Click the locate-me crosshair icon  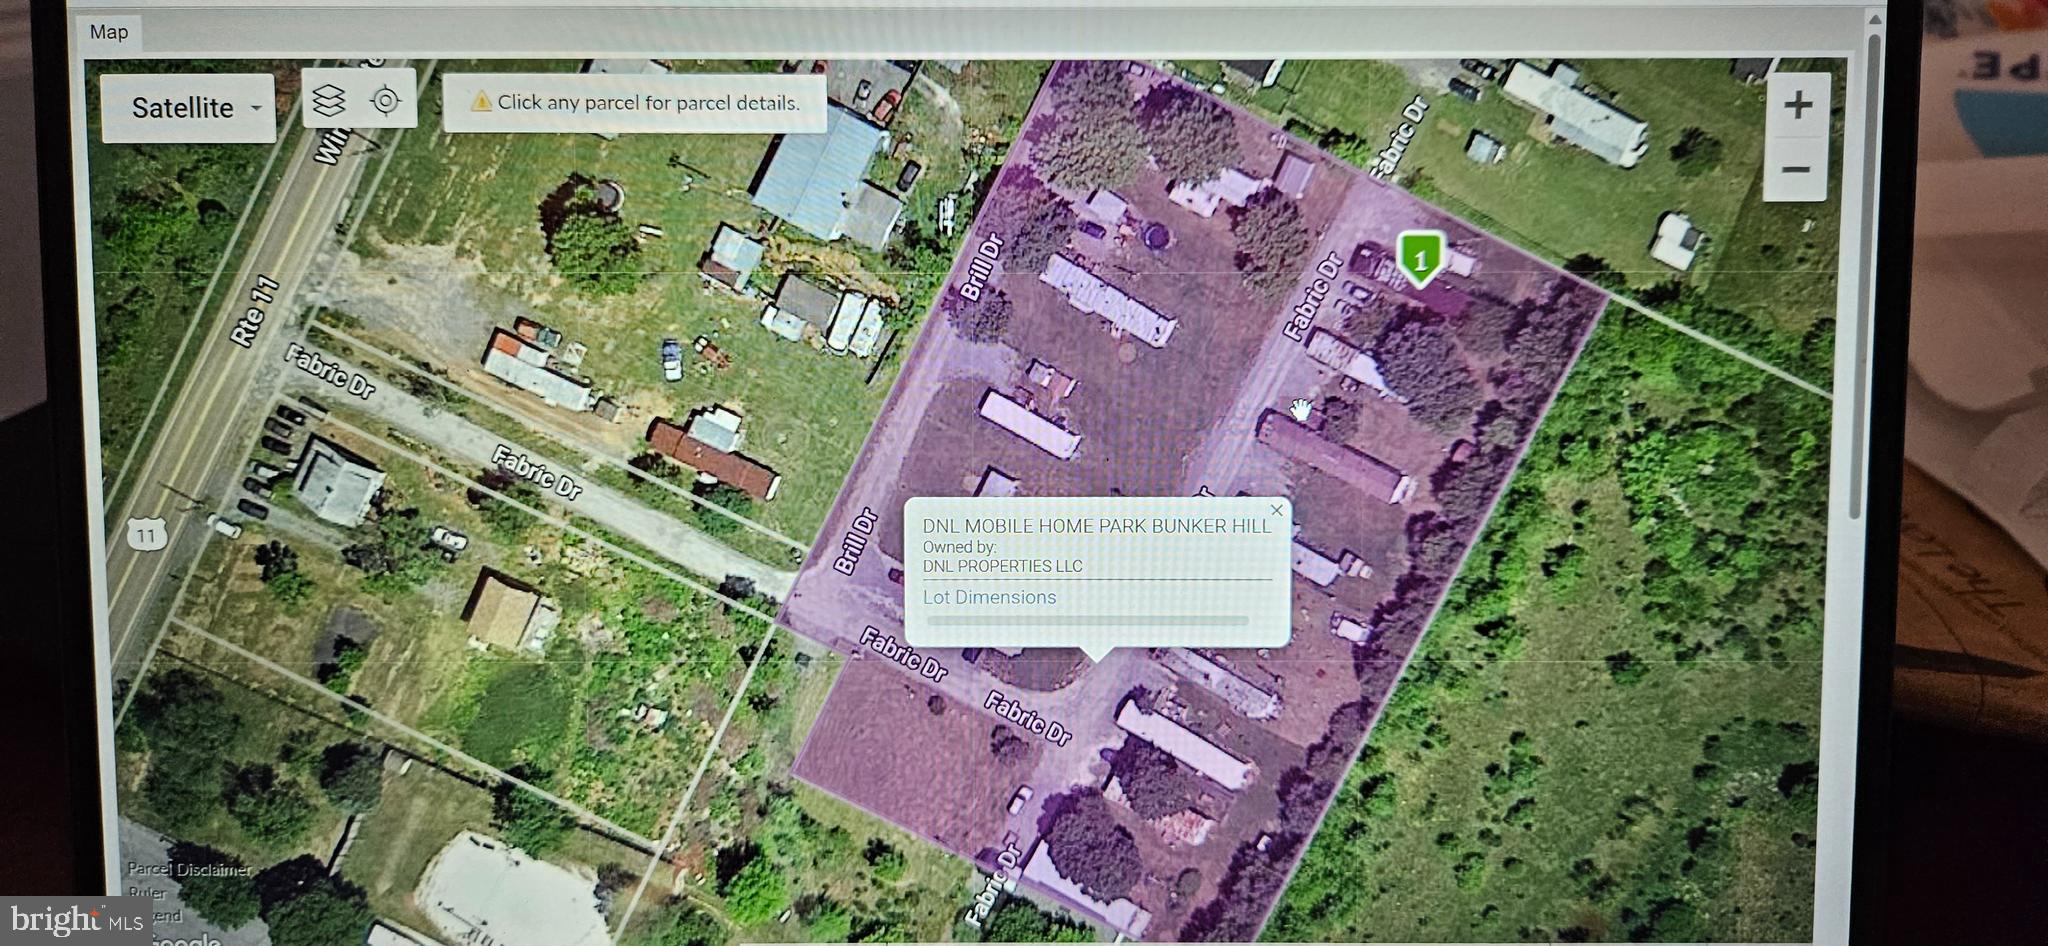click(385, 100)
